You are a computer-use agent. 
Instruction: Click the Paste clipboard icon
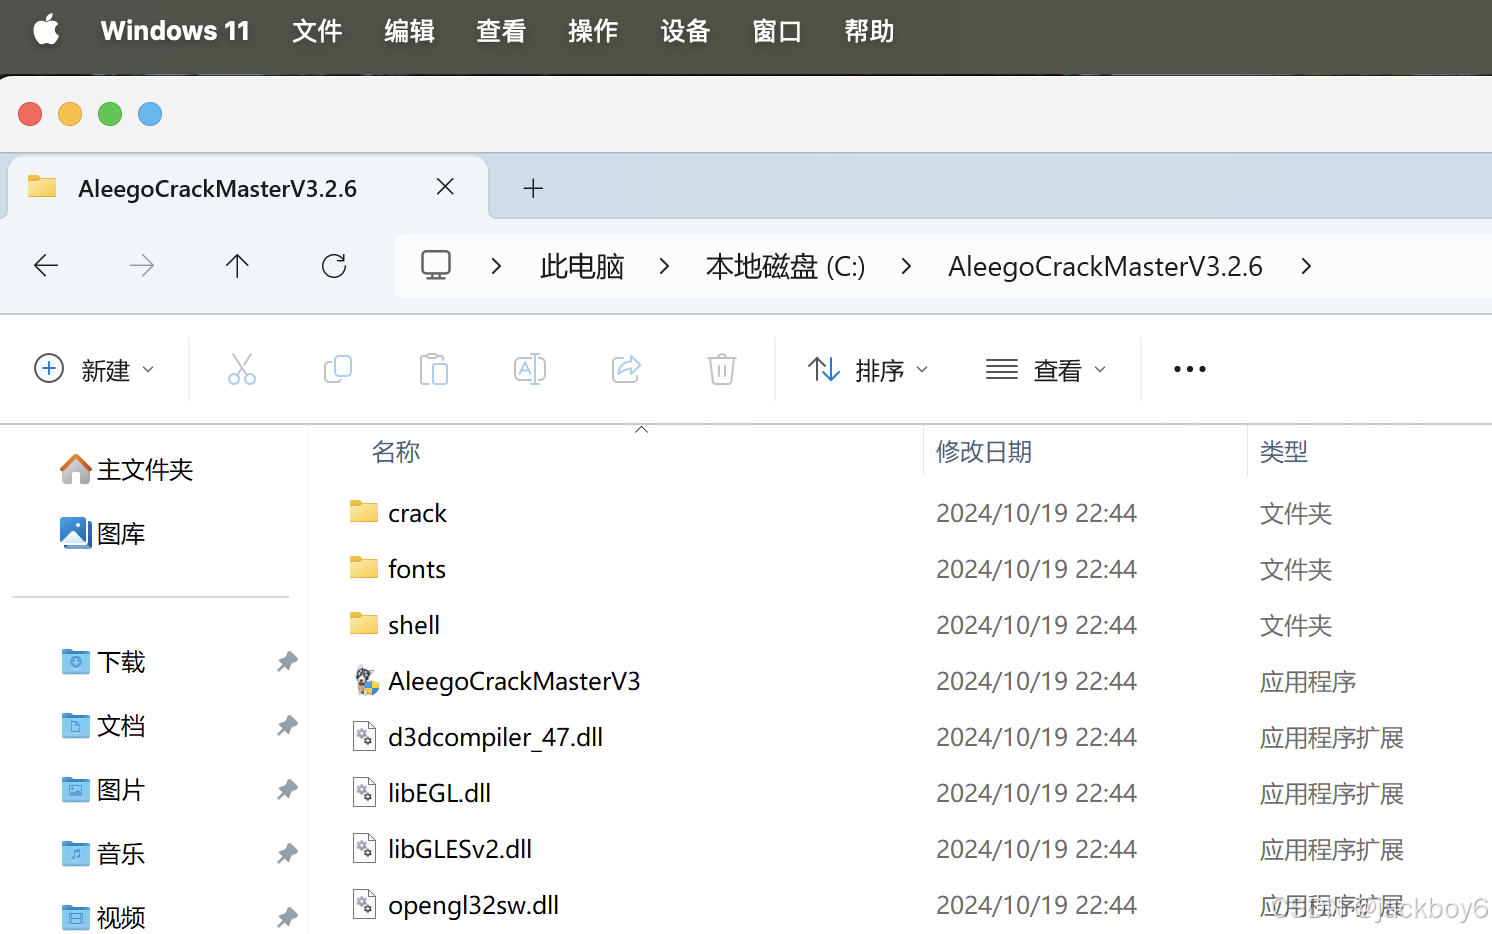pyautogui.click(x=434, y=369)
